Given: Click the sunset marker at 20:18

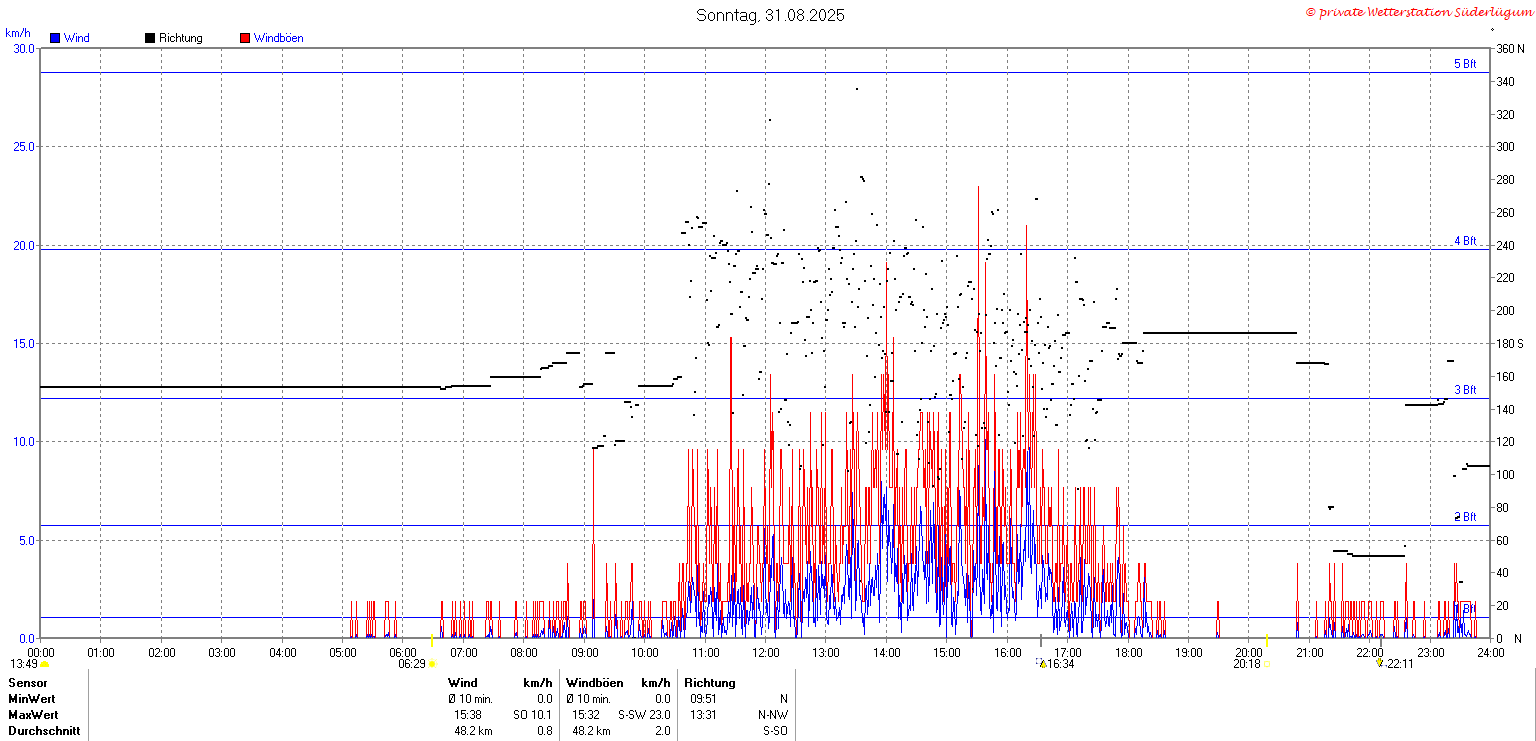Looking at the screenshot, I should pos(1267,663).
